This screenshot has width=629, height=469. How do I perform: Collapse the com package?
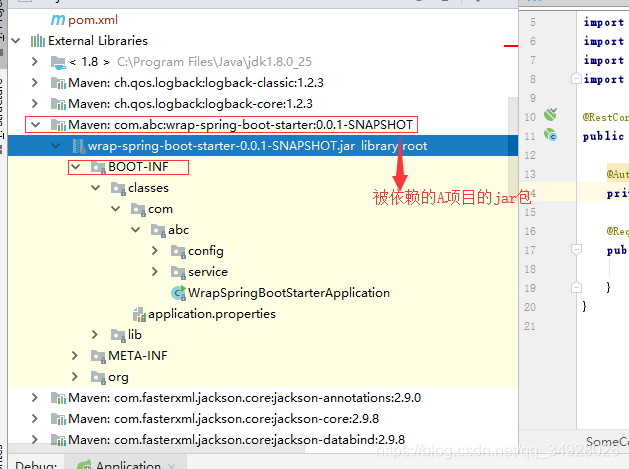click(x=116, y=209)
